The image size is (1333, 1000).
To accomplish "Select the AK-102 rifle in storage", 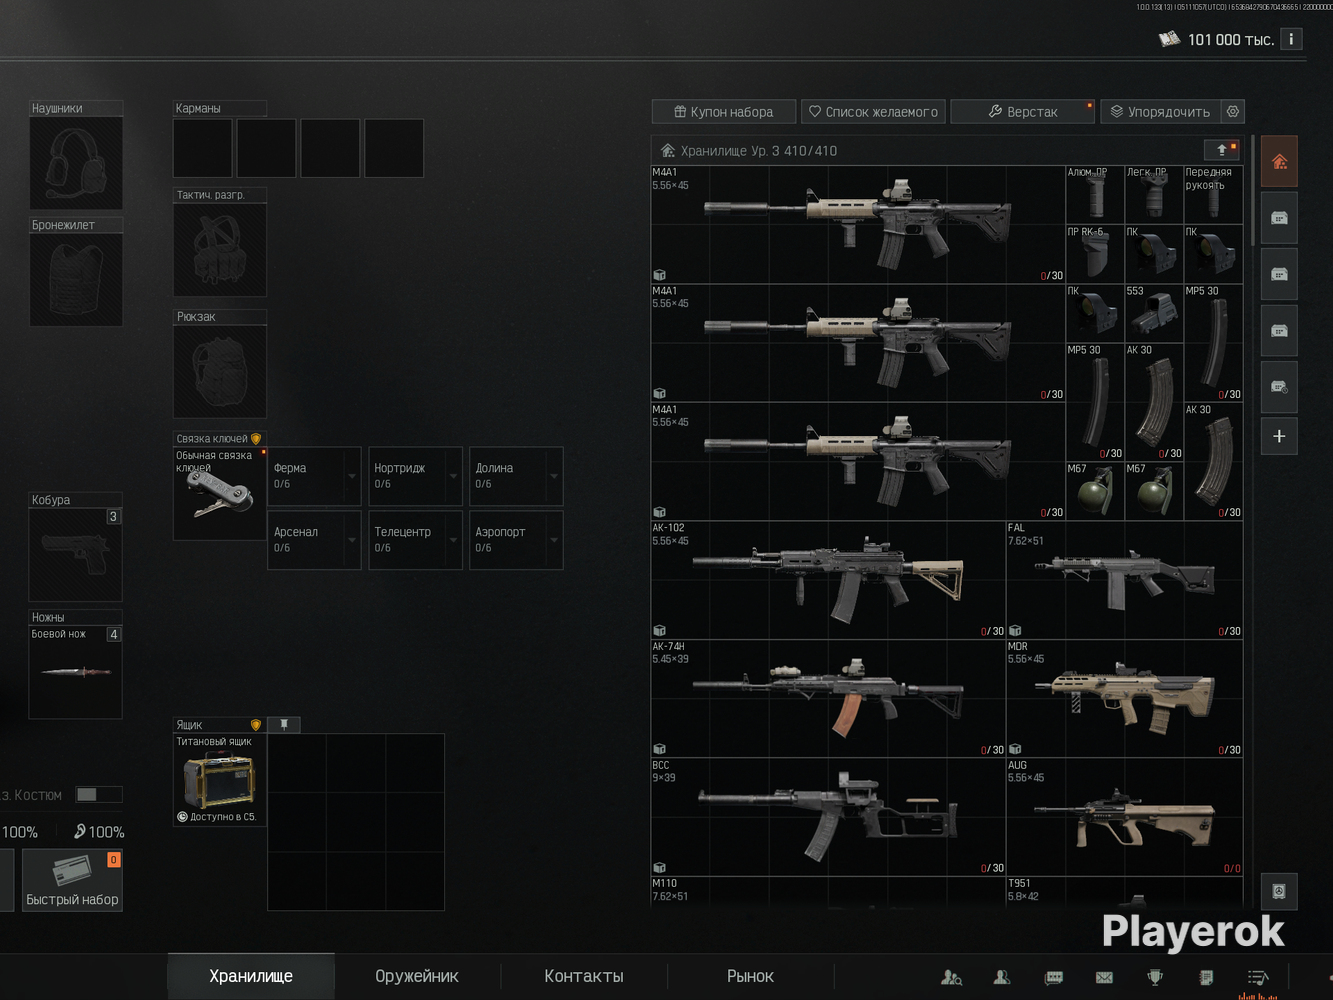I will [829, 580].
